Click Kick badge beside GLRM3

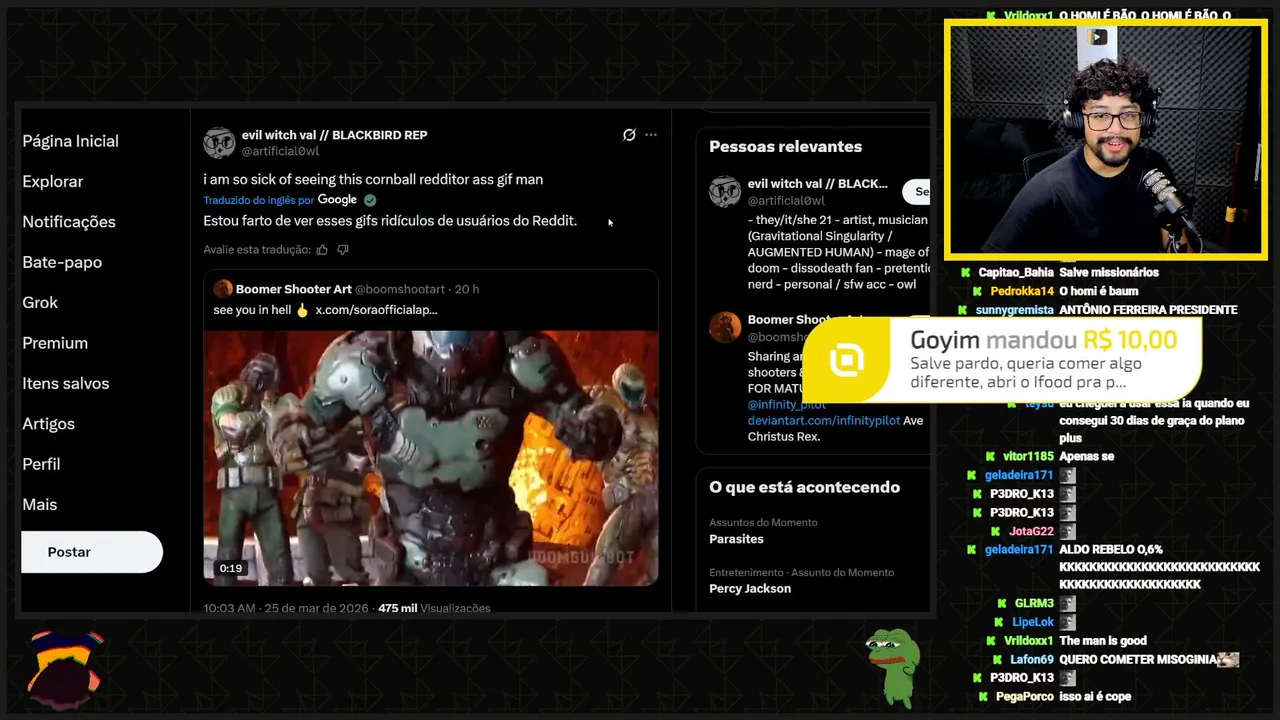click(1002, 604)
